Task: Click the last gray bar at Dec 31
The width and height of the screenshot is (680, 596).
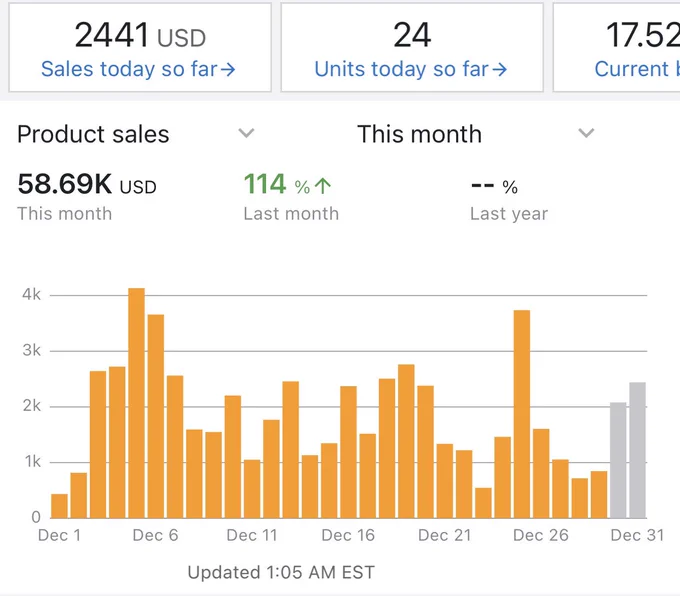Action: click(x=638, y=450)
